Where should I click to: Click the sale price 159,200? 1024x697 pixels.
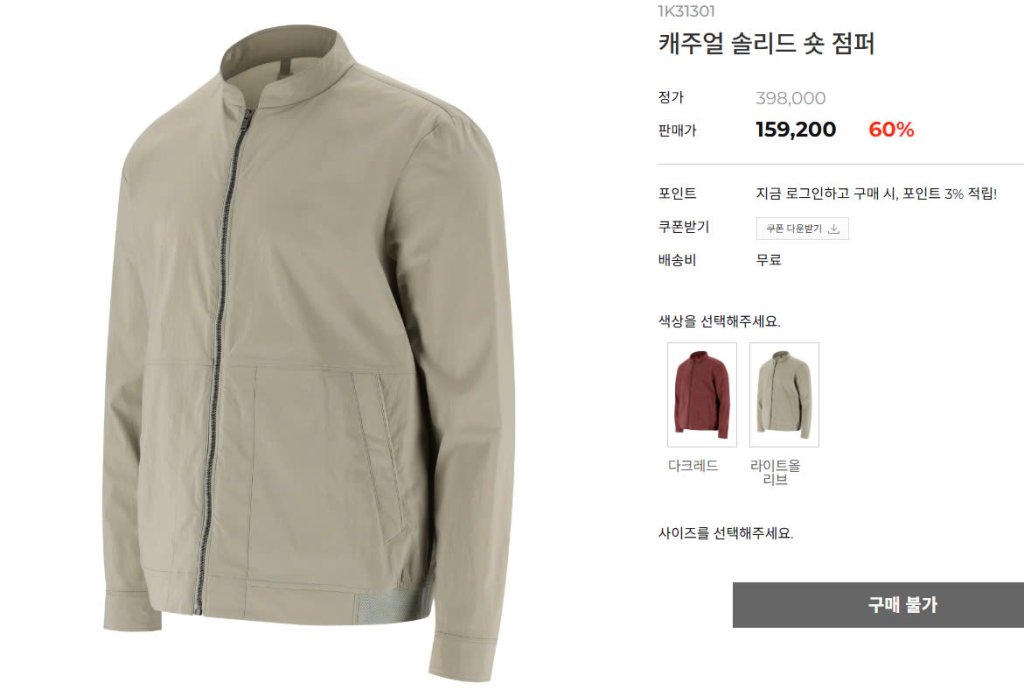795,129
